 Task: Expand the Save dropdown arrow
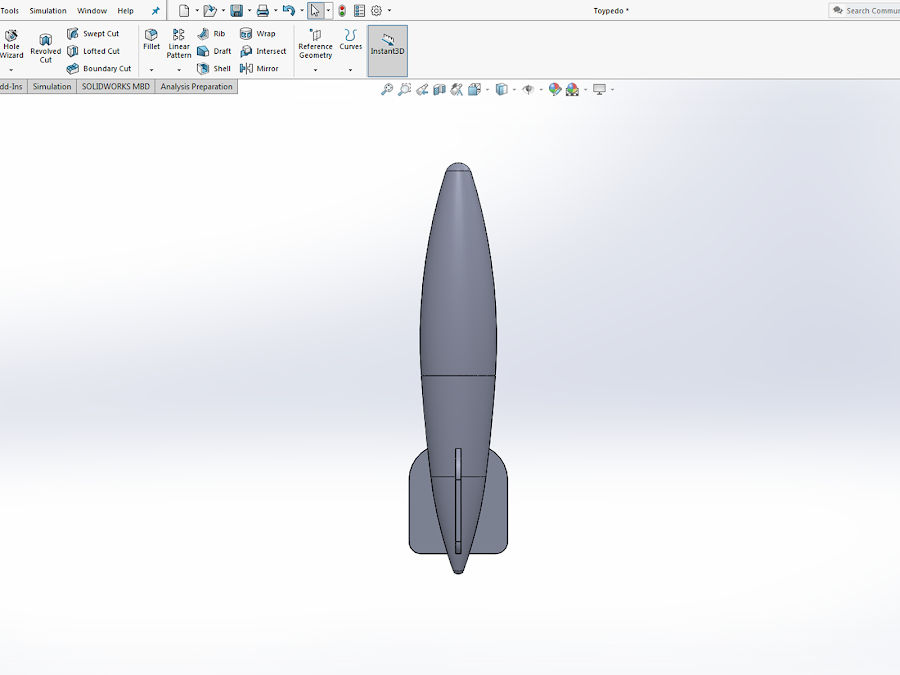tap(249, 10)
